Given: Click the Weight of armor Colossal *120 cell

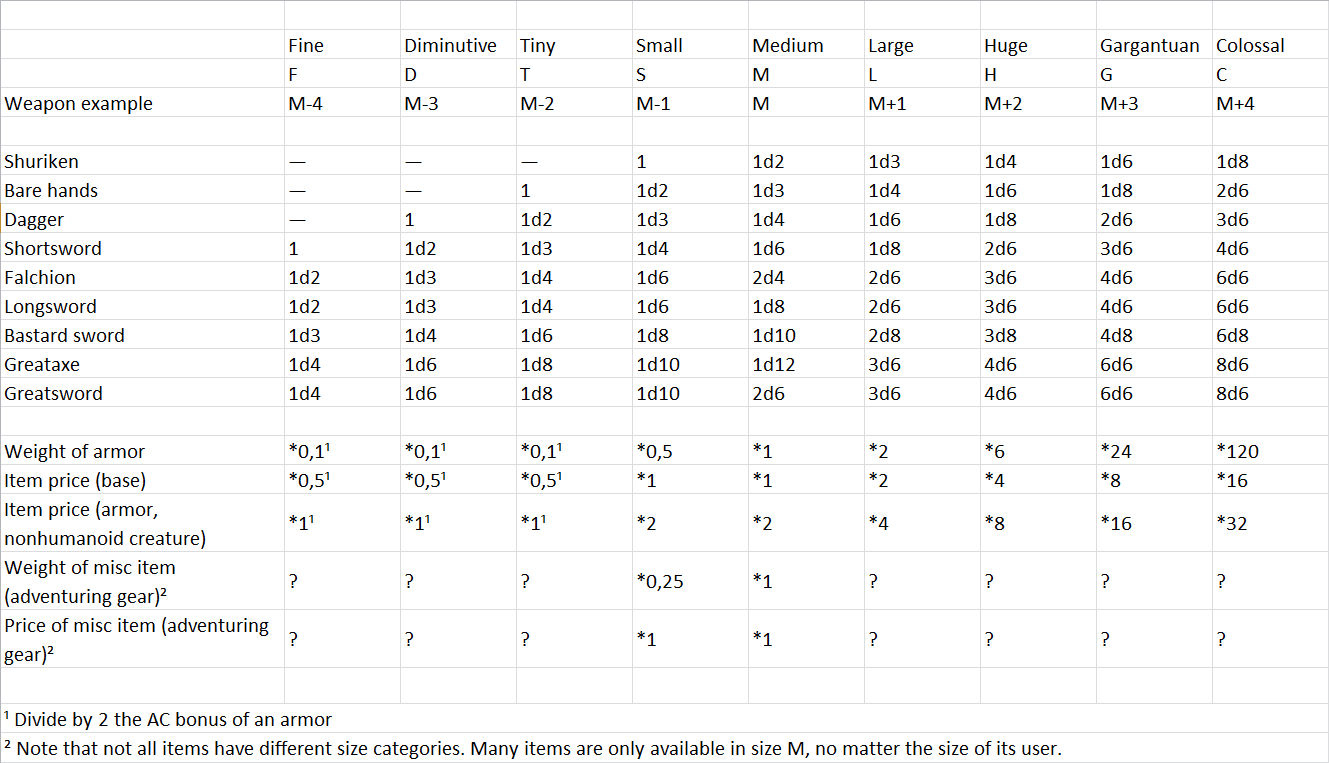Looking at the screenshot, I should [1237, 451].
